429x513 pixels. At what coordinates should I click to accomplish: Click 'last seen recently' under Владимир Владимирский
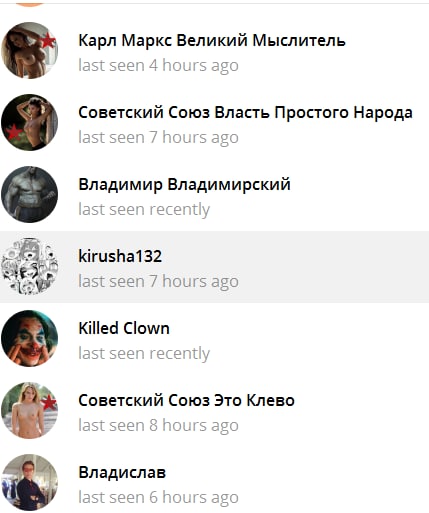[x=144, y=210]
